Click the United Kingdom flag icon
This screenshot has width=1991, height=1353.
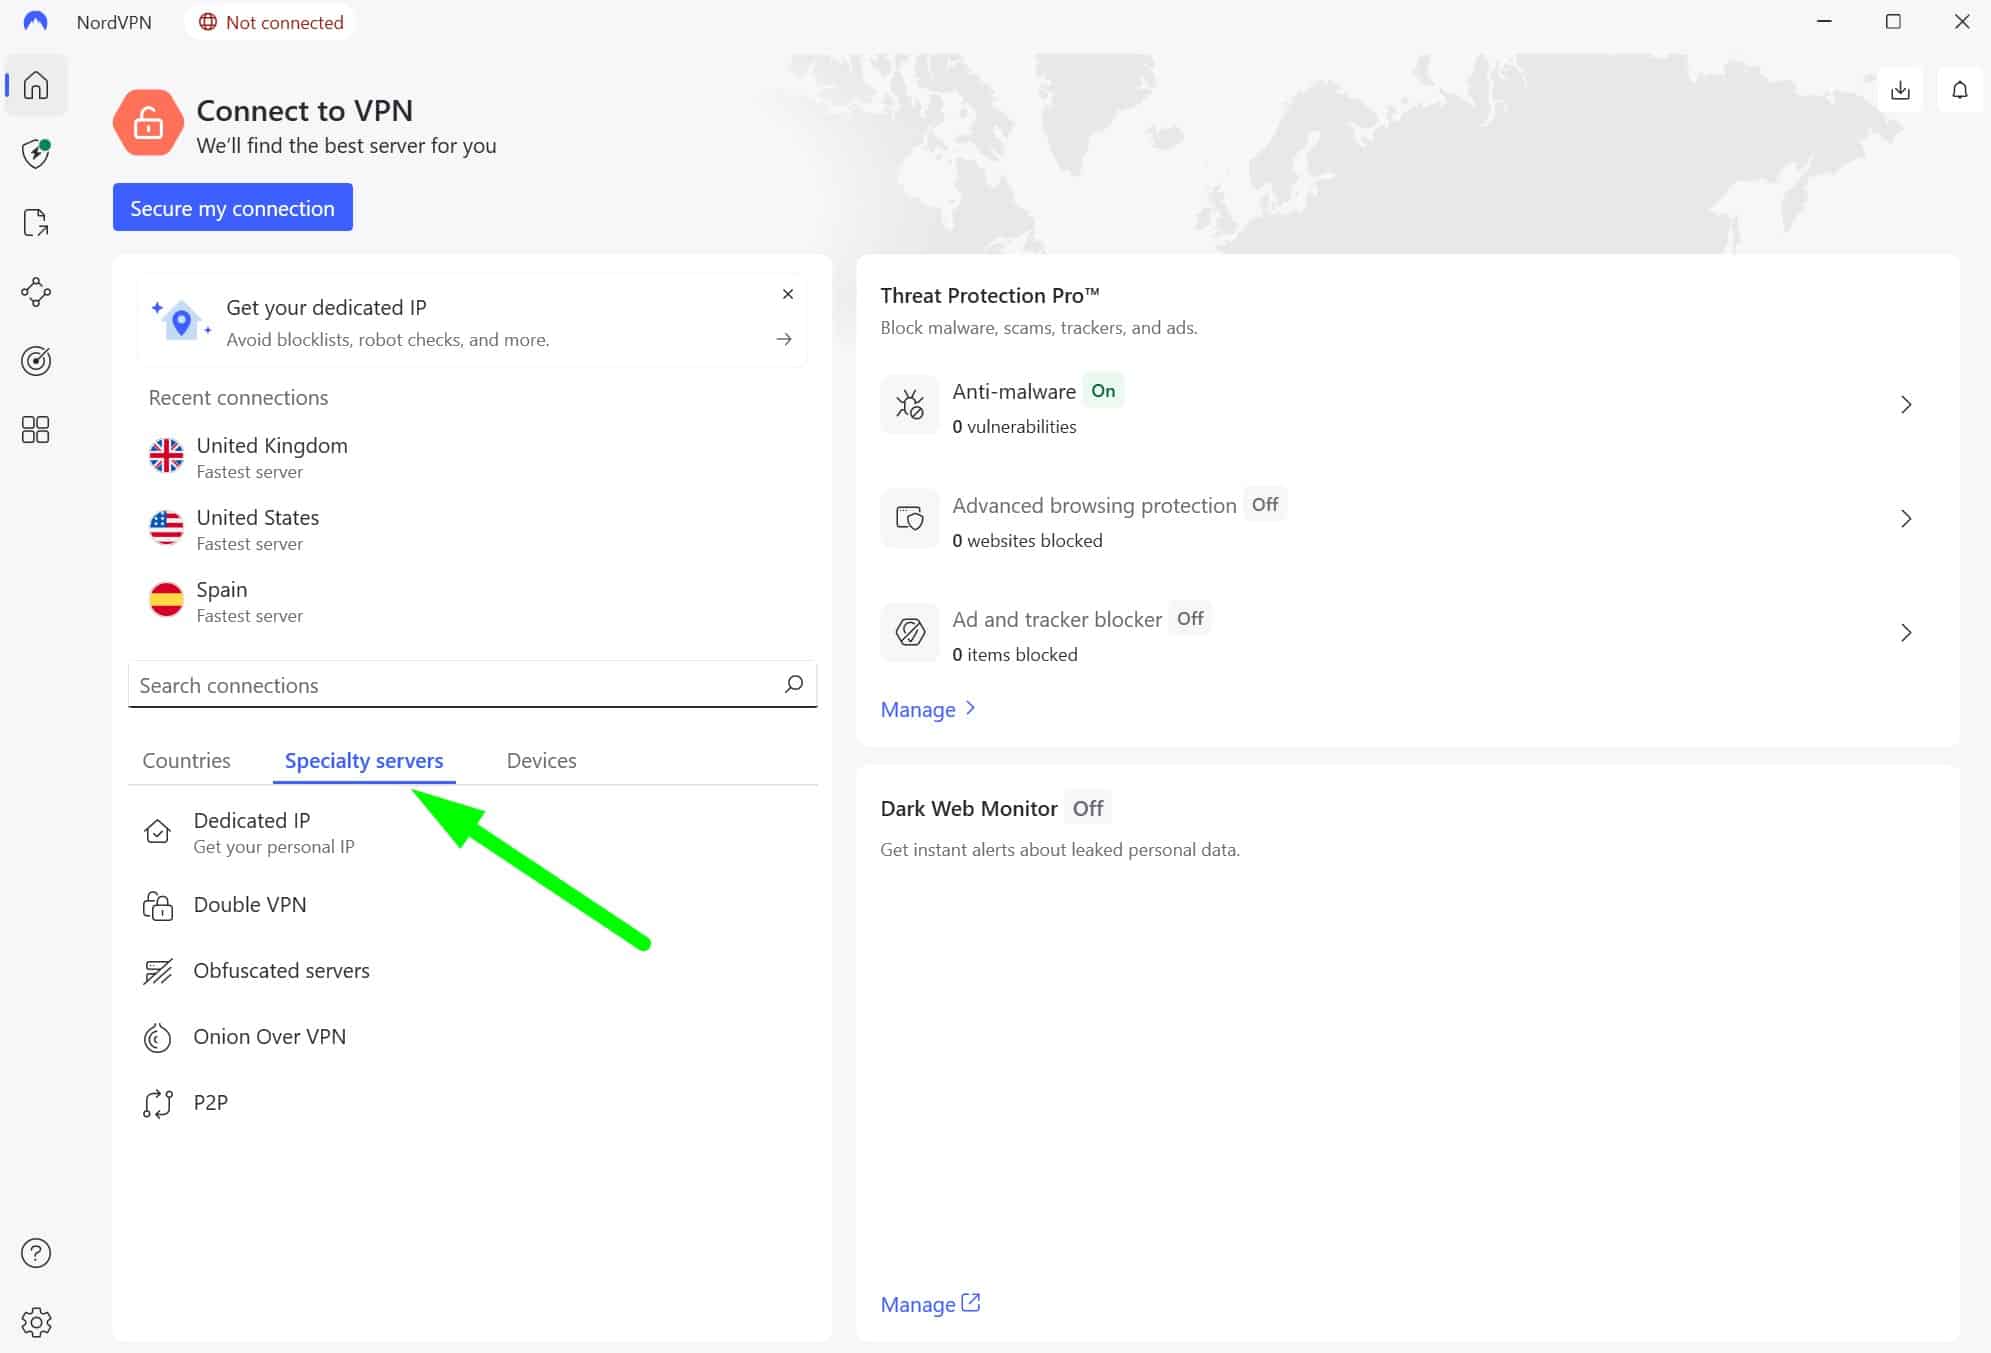(166, 456)
